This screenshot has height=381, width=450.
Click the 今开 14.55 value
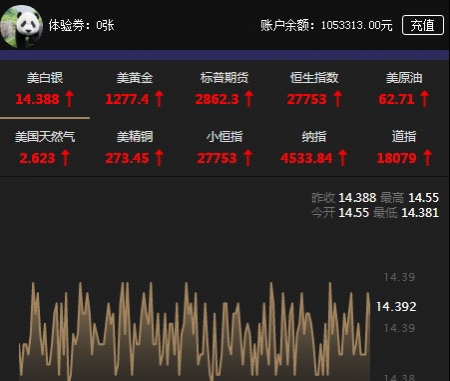(354, 213)
